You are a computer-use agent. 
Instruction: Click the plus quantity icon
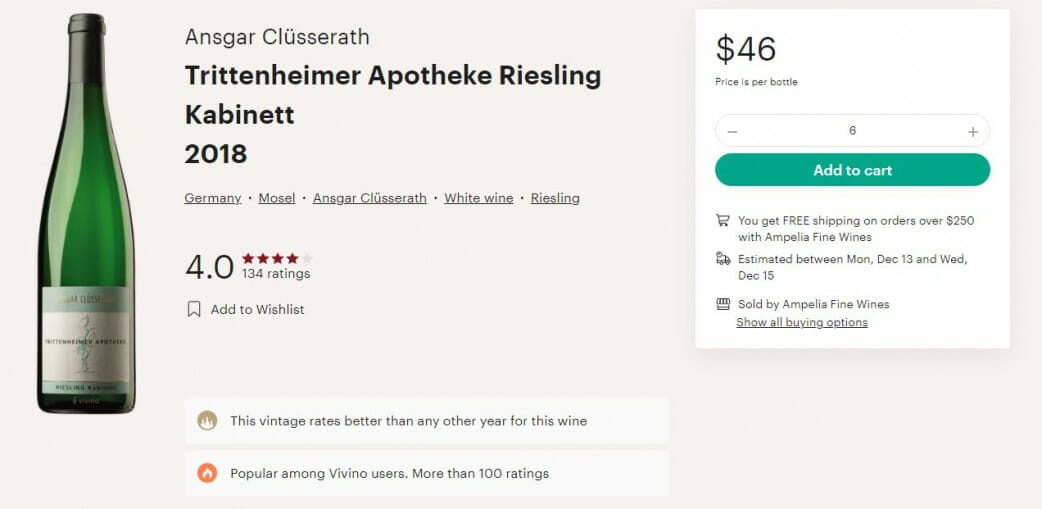coord(972,132)
